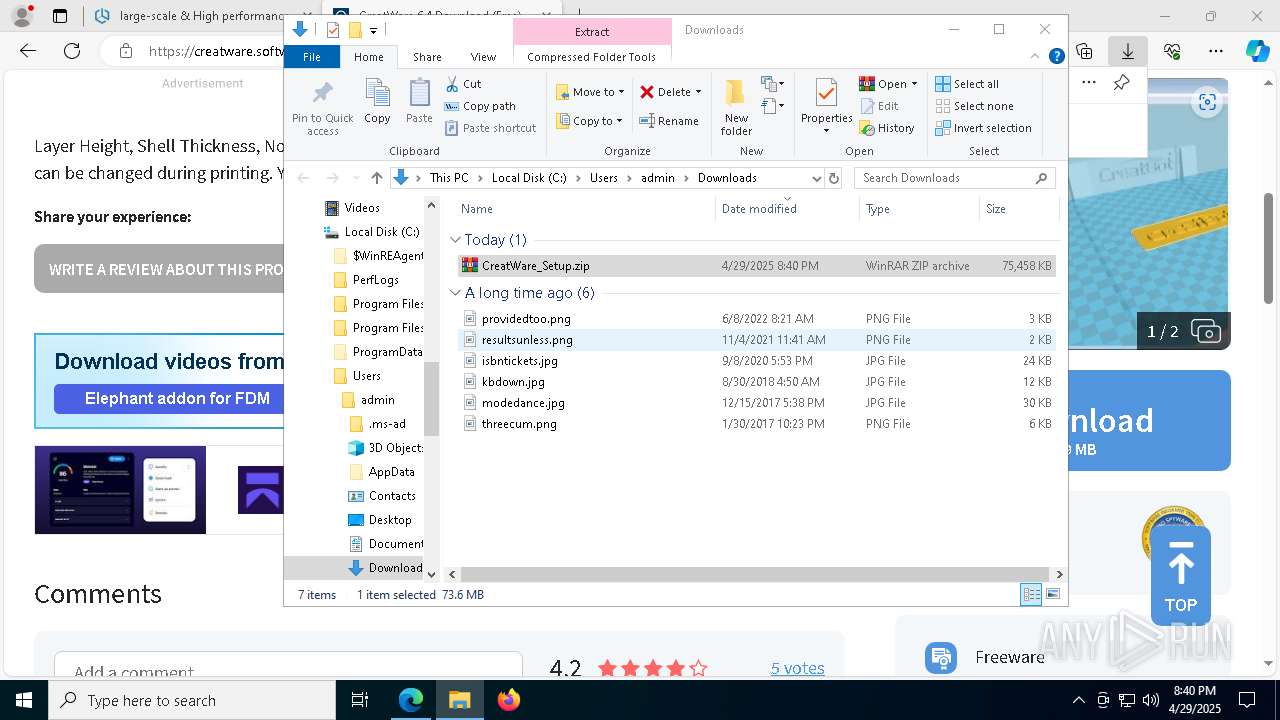
Task: Switch to large icons view layout
Action: tap(1052, 595)
